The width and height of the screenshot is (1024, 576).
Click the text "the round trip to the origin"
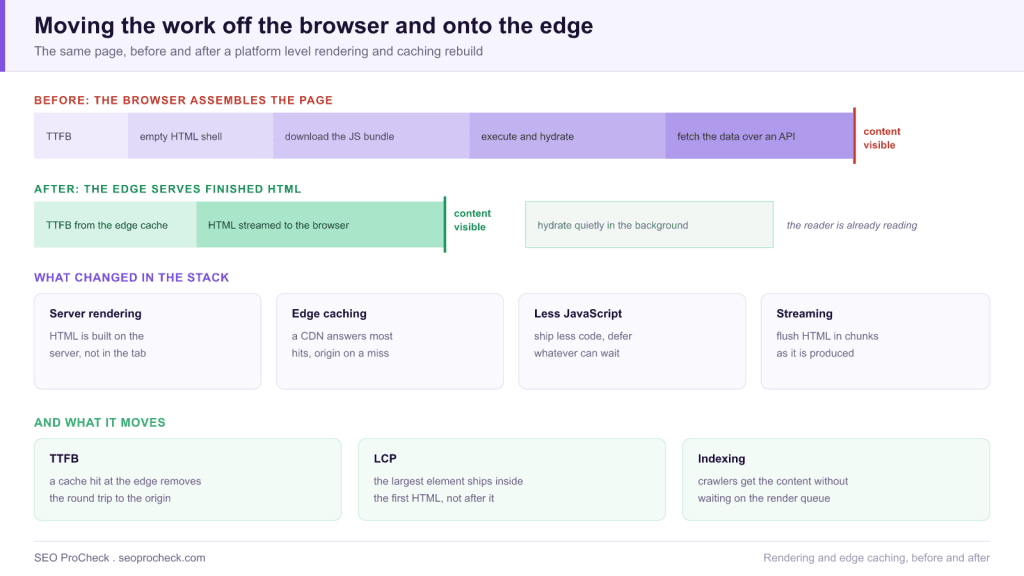point(110,498)
